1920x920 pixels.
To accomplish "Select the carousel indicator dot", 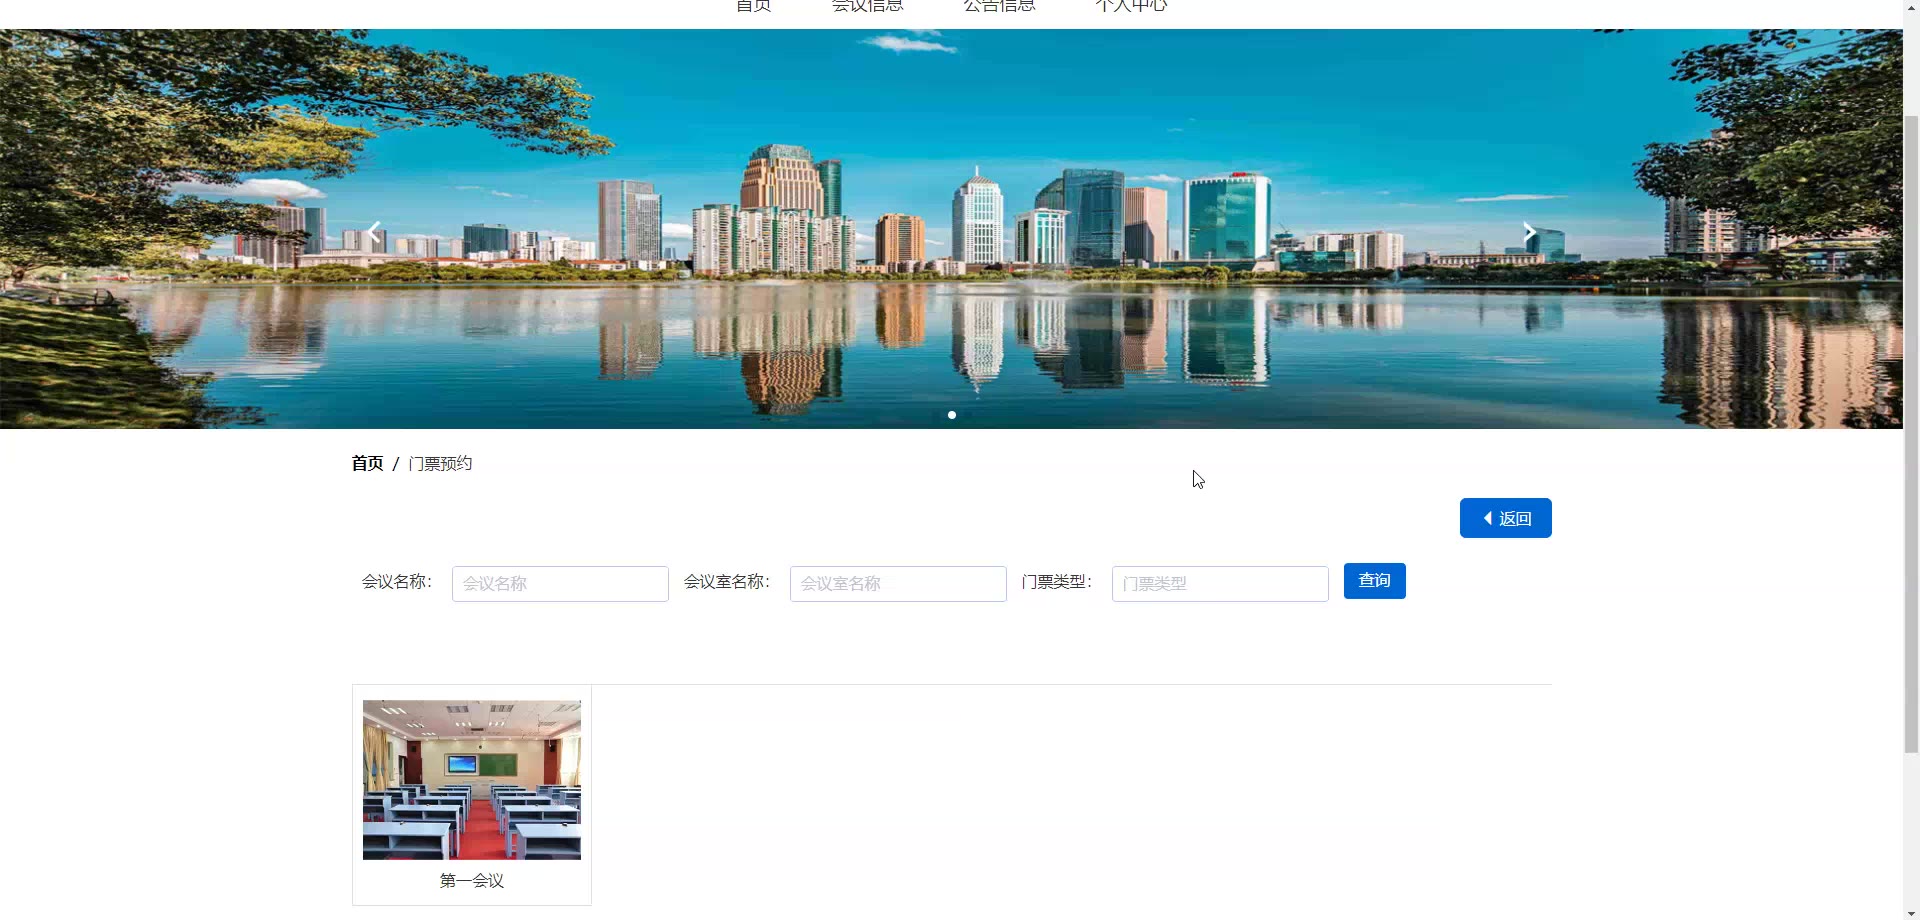I will coord(952,415).
